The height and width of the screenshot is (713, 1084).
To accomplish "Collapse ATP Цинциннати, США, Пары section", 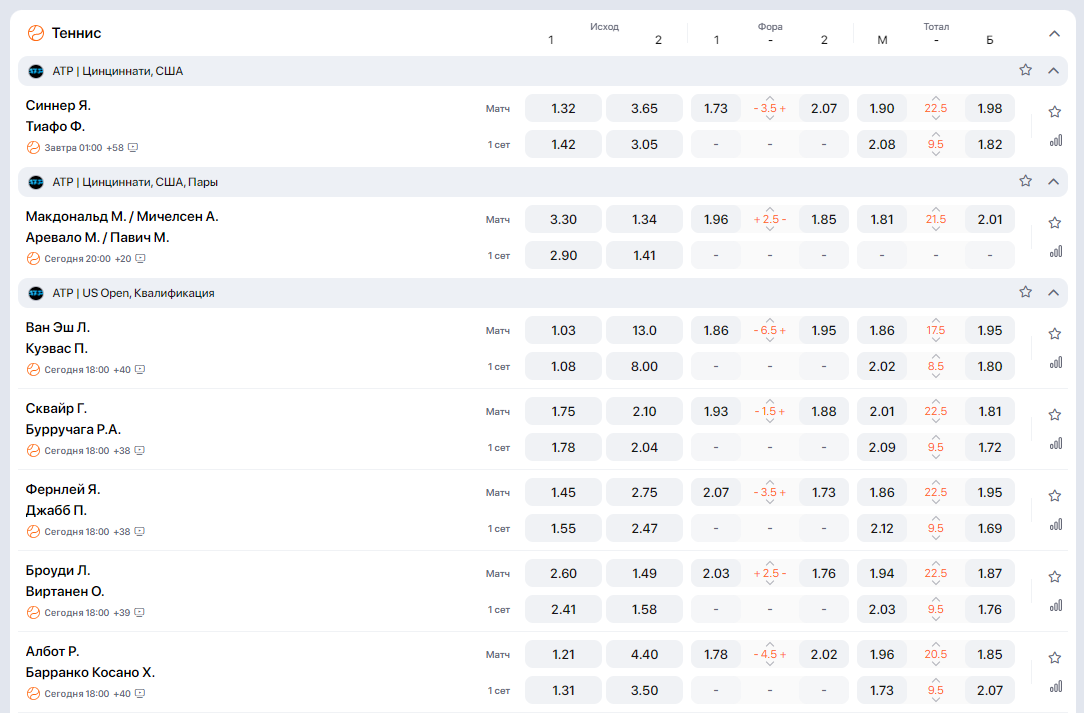I will (1053, 181).
